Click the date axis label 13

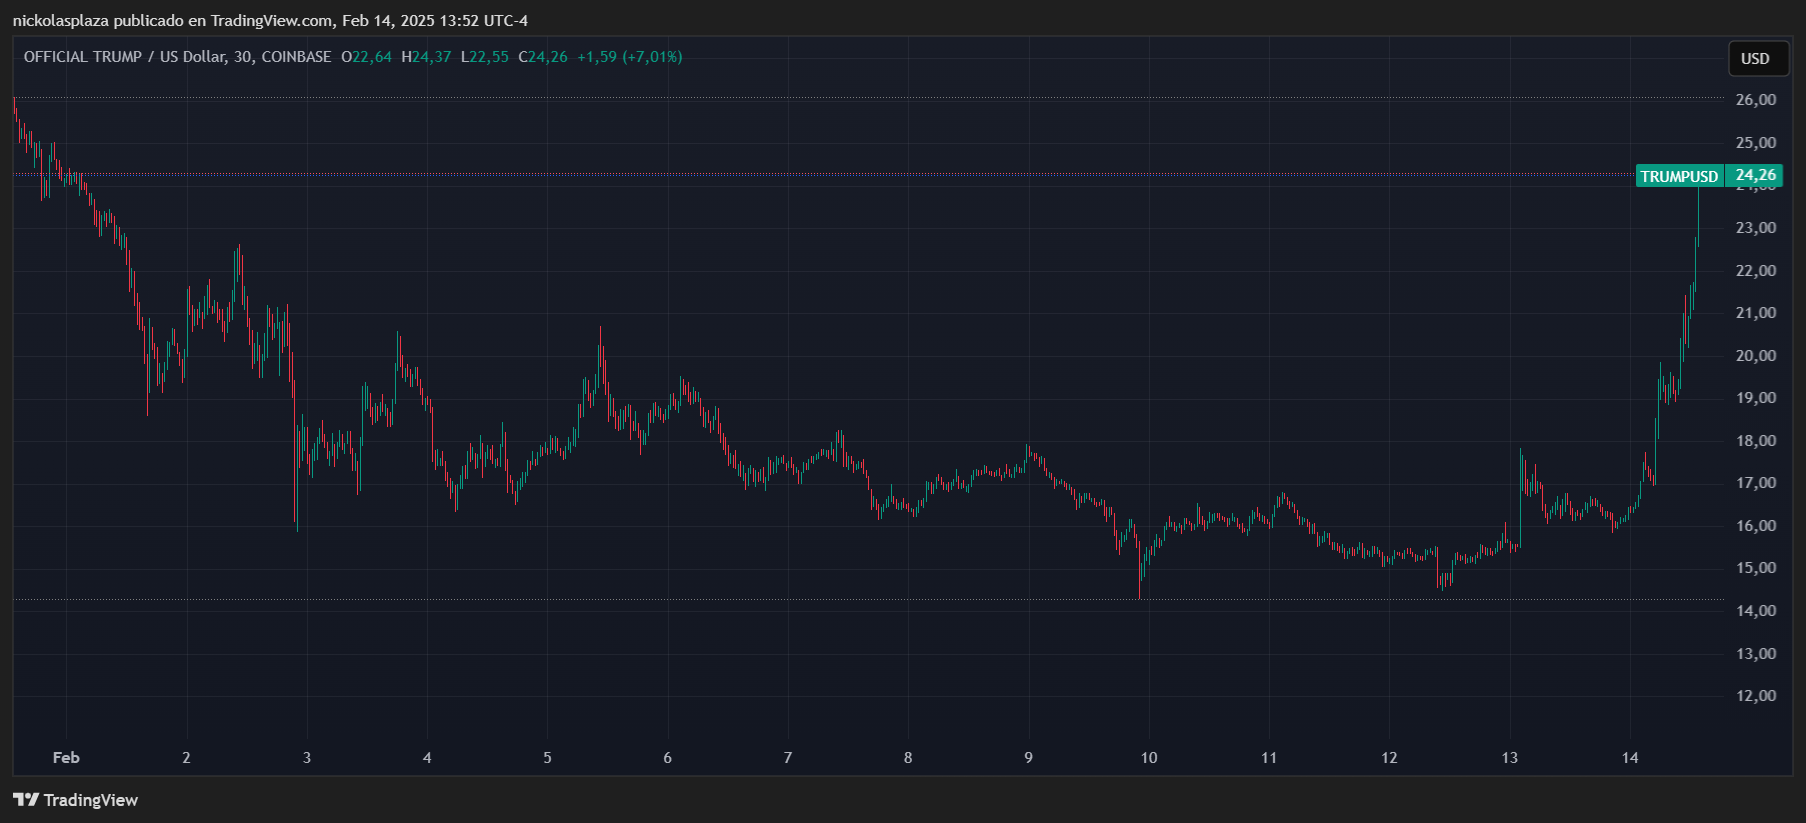point(1510,758)
